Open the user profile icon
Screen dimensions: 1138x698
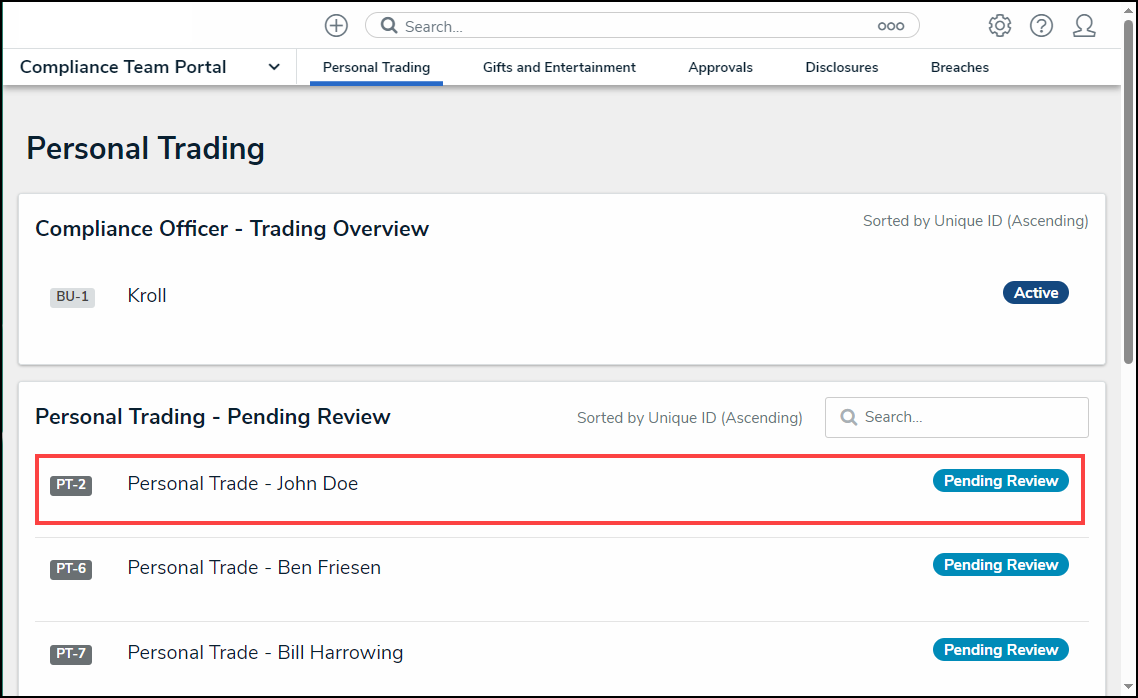point(1084,26)
